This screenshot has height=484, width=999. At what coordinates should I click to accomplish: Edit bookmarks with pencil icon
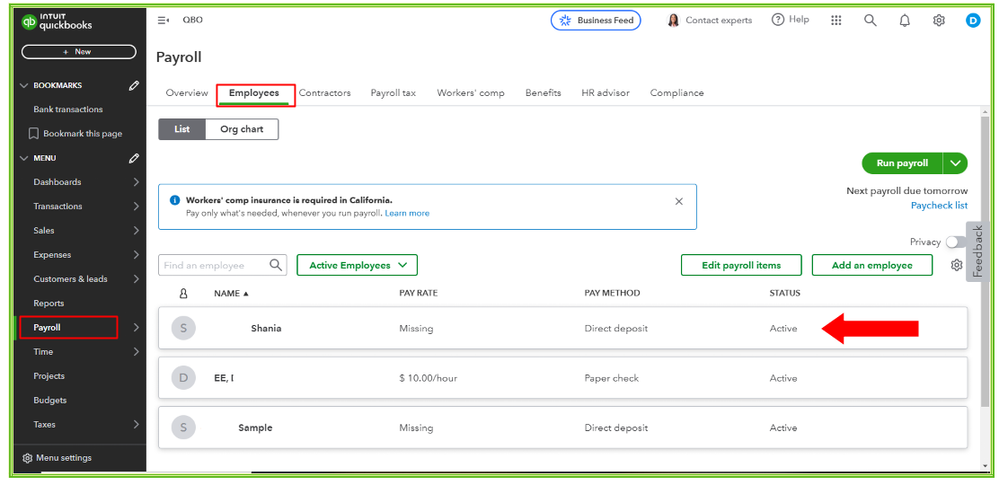[134, 85]
